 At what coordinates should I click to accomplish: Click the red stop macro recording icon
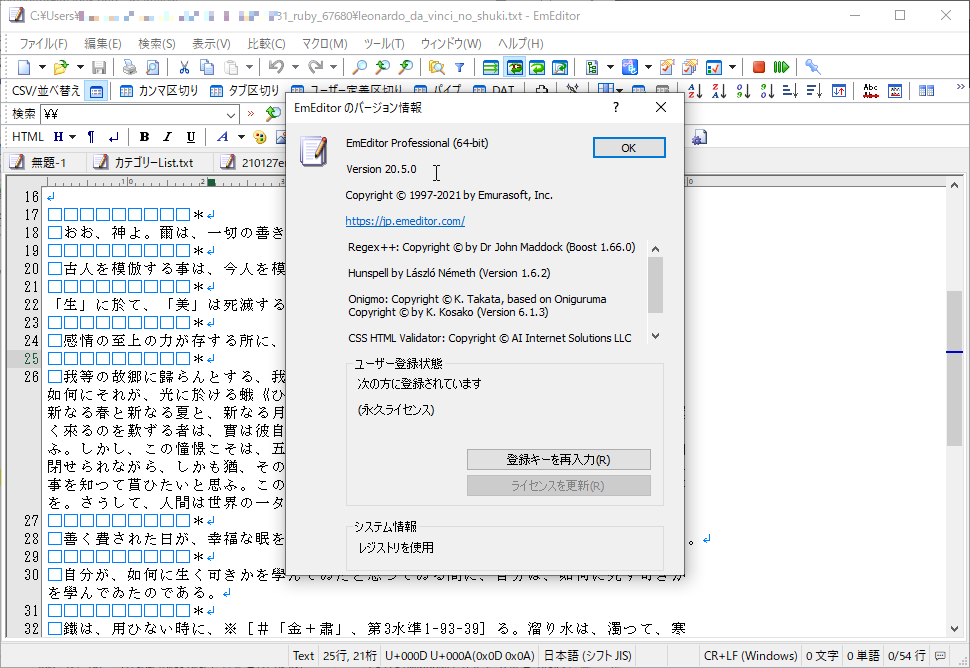pos(758,67)
